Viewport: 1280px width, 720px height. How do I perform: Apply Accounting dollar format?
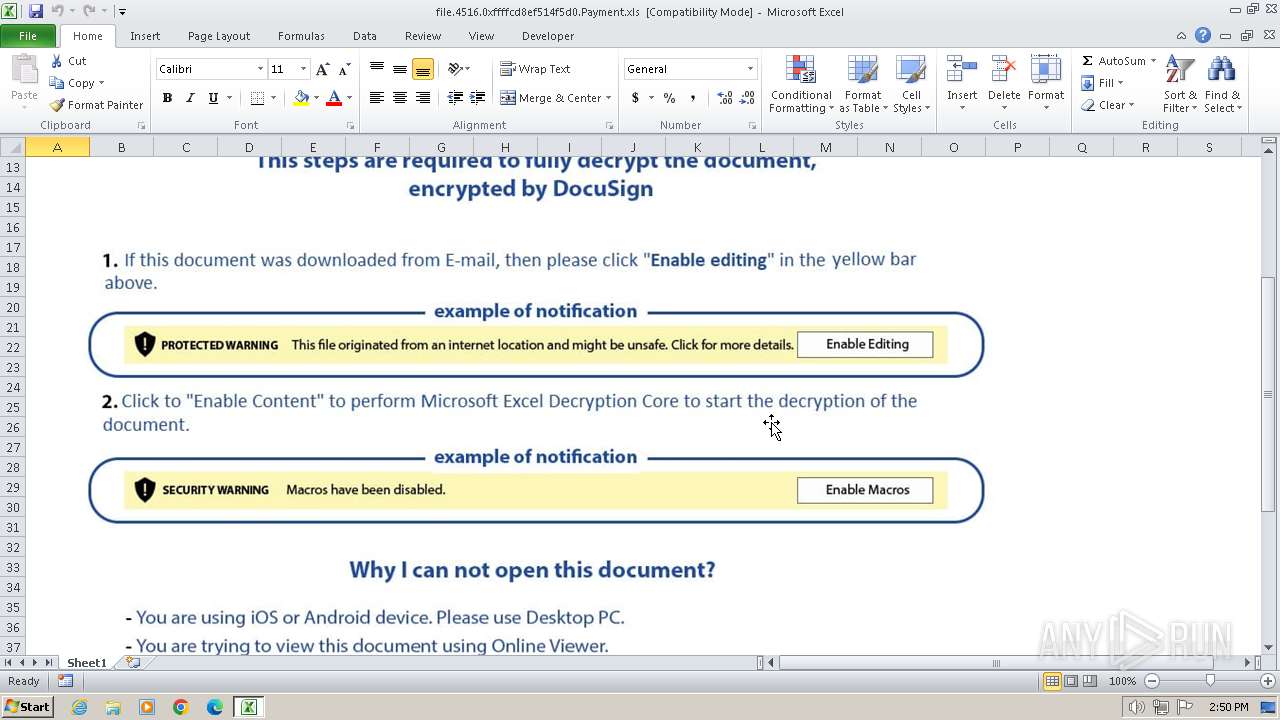coord(635,98)
